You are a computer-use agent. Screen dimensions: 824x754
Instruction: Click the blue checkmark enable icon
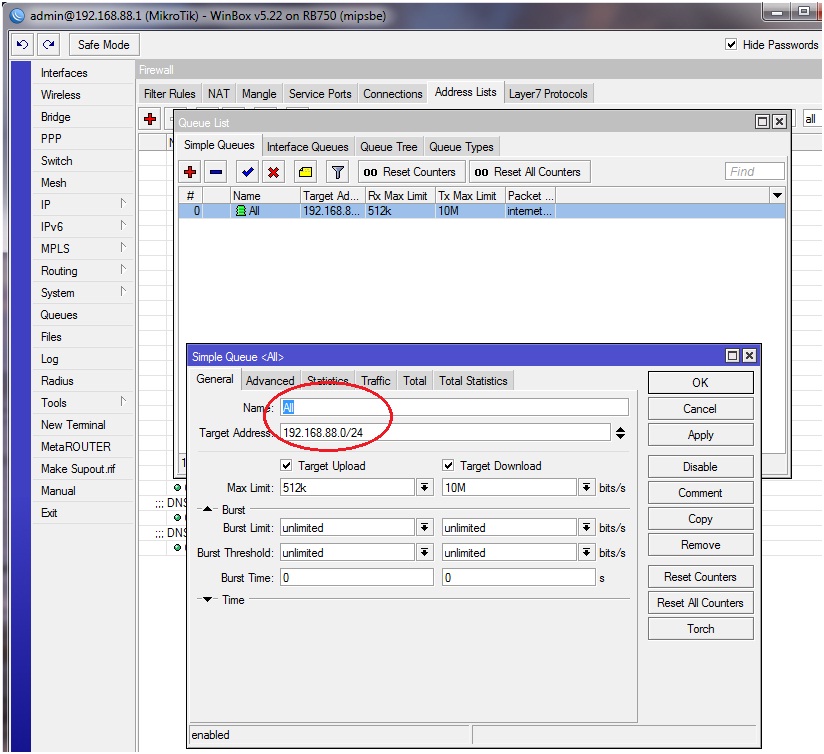[247, 172]
